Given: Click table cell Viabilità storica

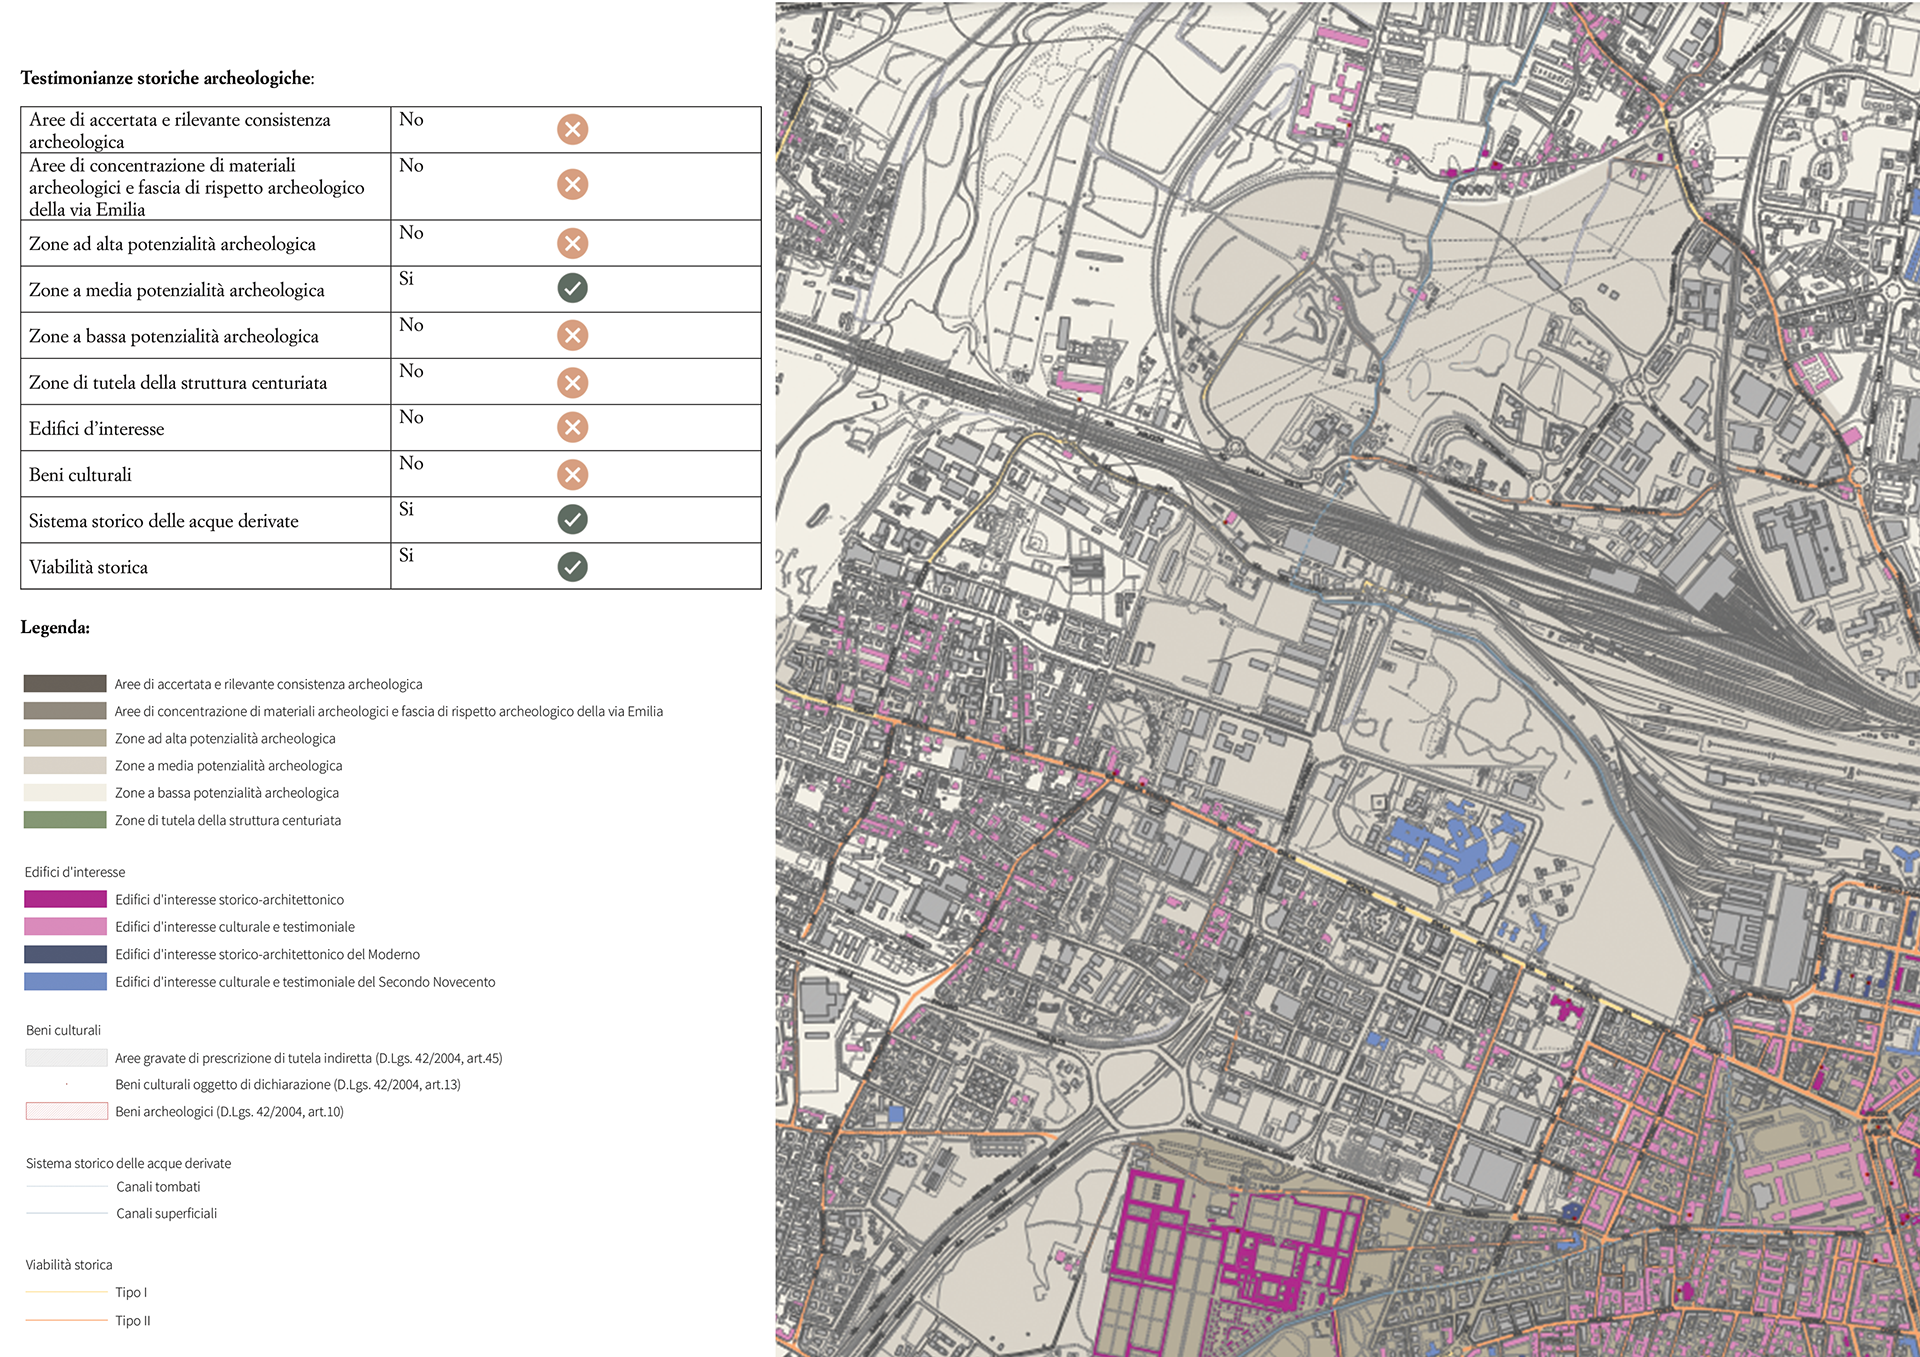Looking at the screenshot, I should click(x=206, y=566).
